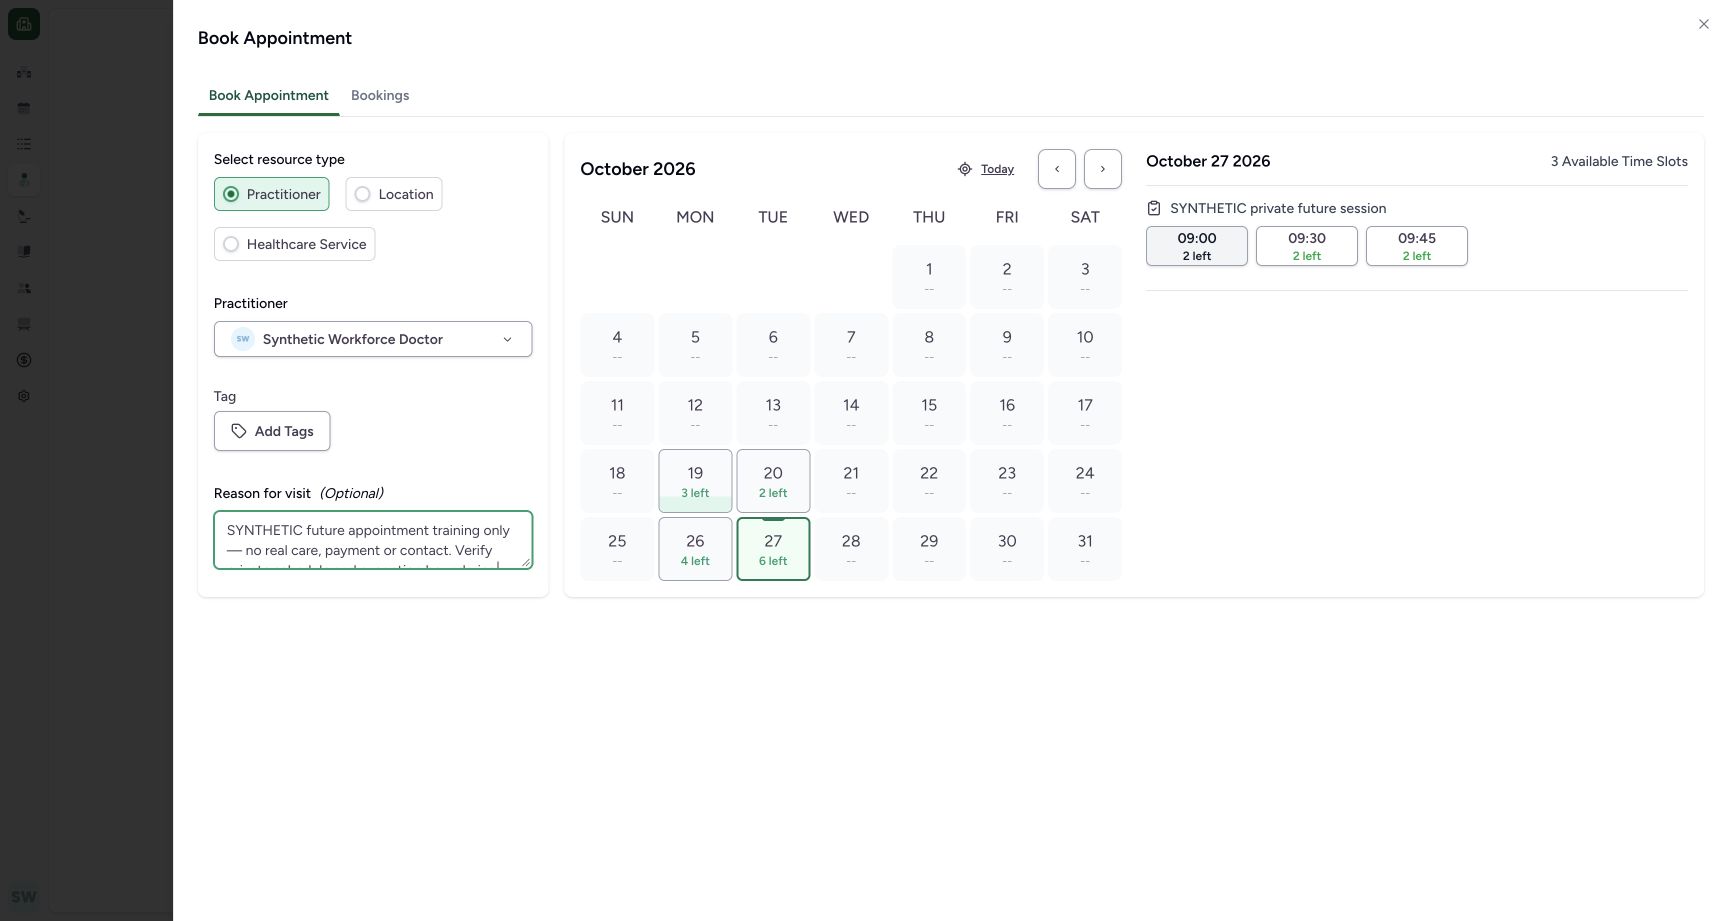This screenshot has height=921, width=1728.
Task: Click the tag icon in Add Tags
Action: (x=239, y=431)
